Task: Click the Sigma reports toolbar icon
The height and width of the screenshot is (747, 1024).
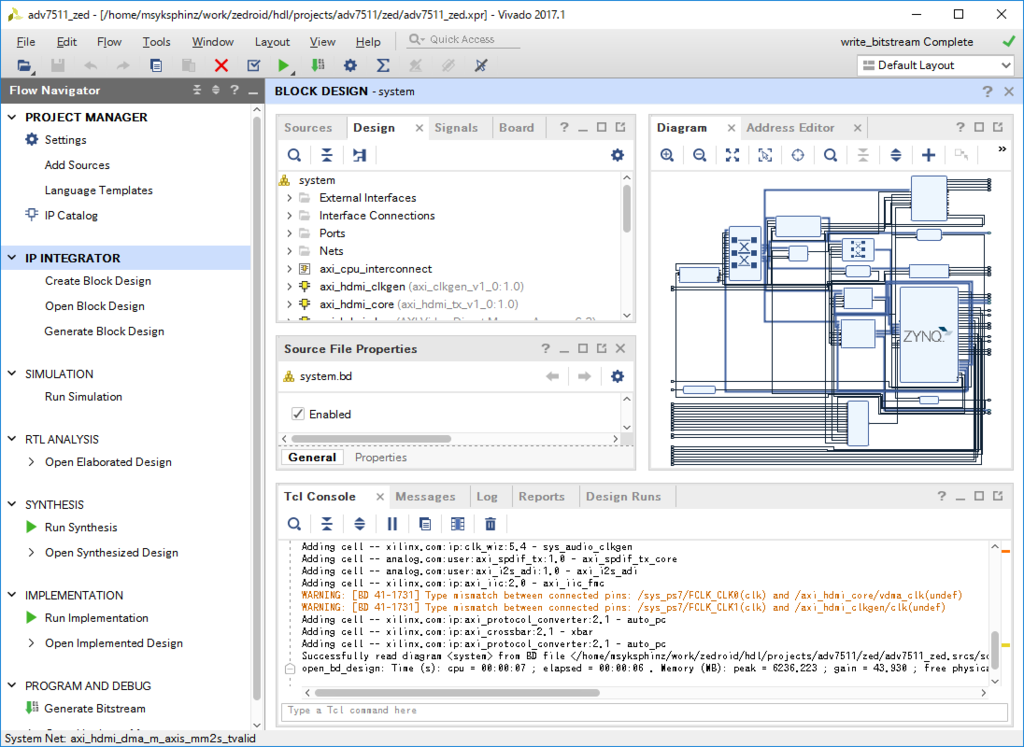Action: pyautogui.click(x=383, y=65)
